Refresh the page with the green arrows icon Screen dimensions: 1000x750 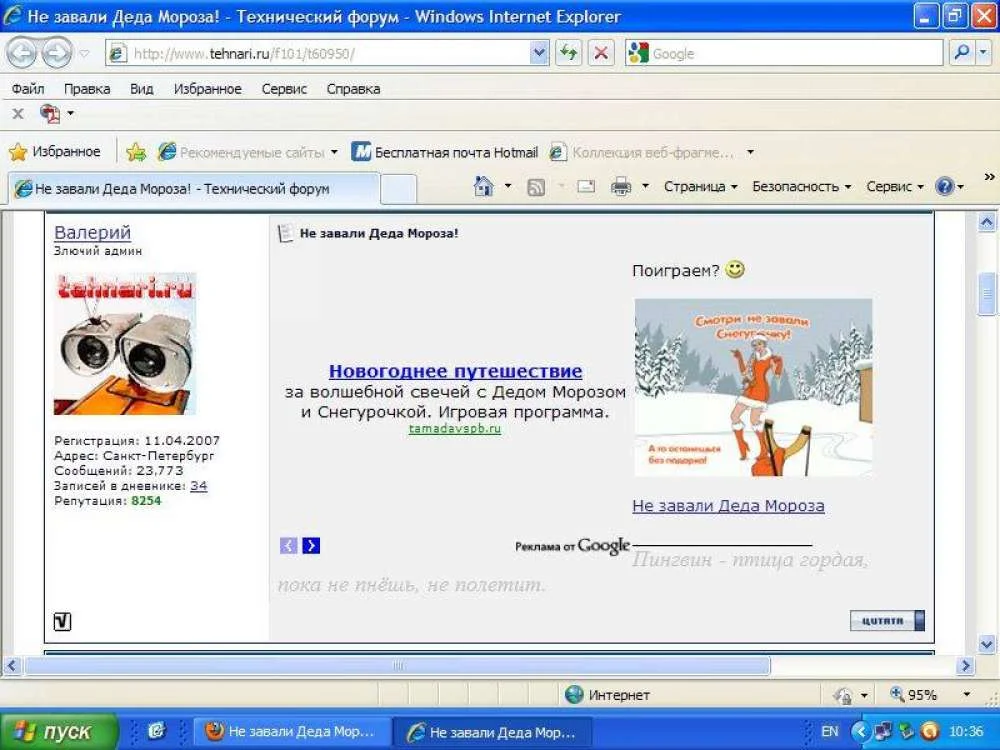point(568,54)
